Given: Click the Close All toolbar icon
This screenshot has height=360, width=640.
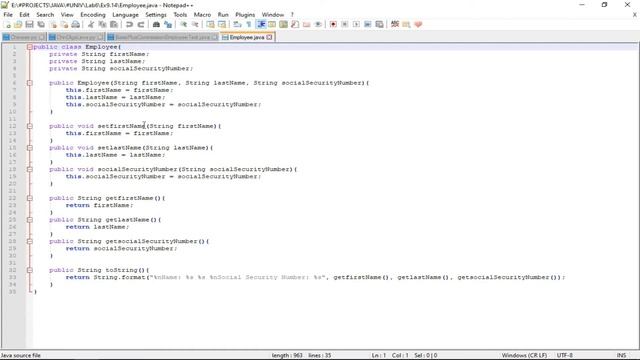Looking at the screenshot, I should point(64,24).
